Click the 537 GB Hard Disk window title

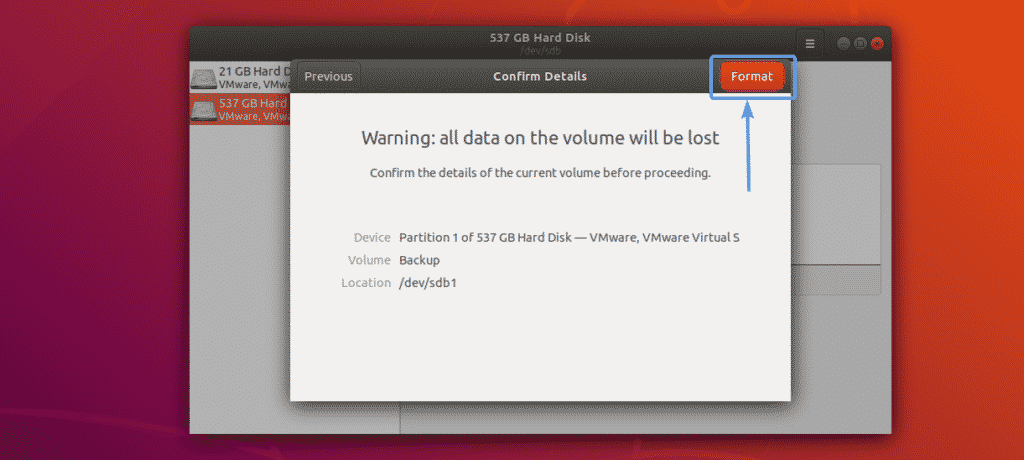point(540,37)
